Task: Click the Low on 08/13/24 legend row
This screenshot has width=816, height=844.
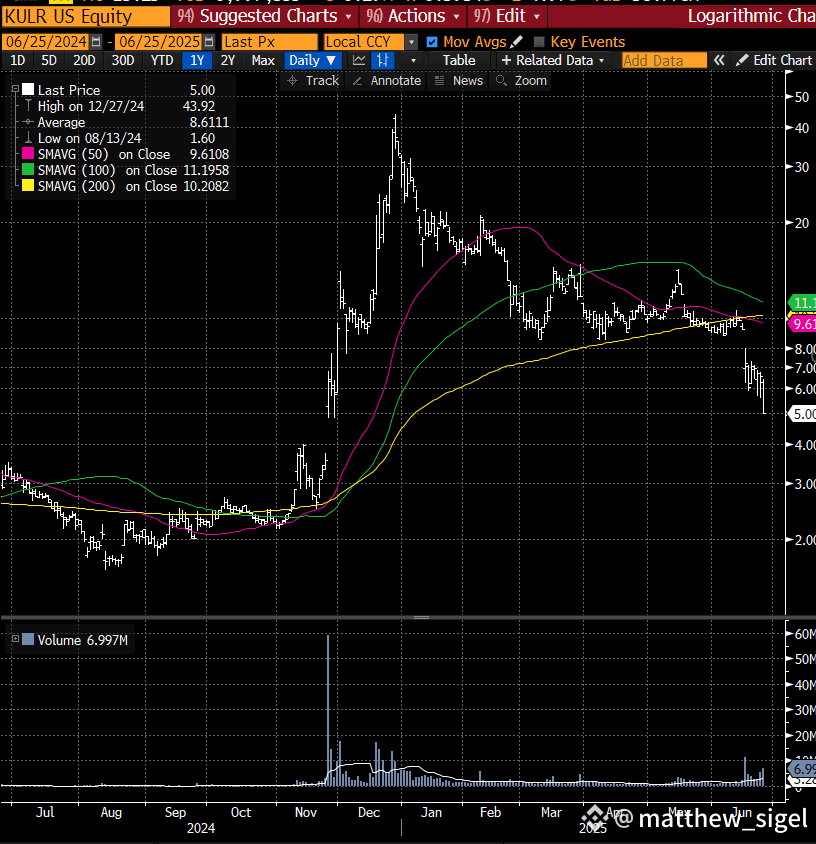Action: click(126, 138)
